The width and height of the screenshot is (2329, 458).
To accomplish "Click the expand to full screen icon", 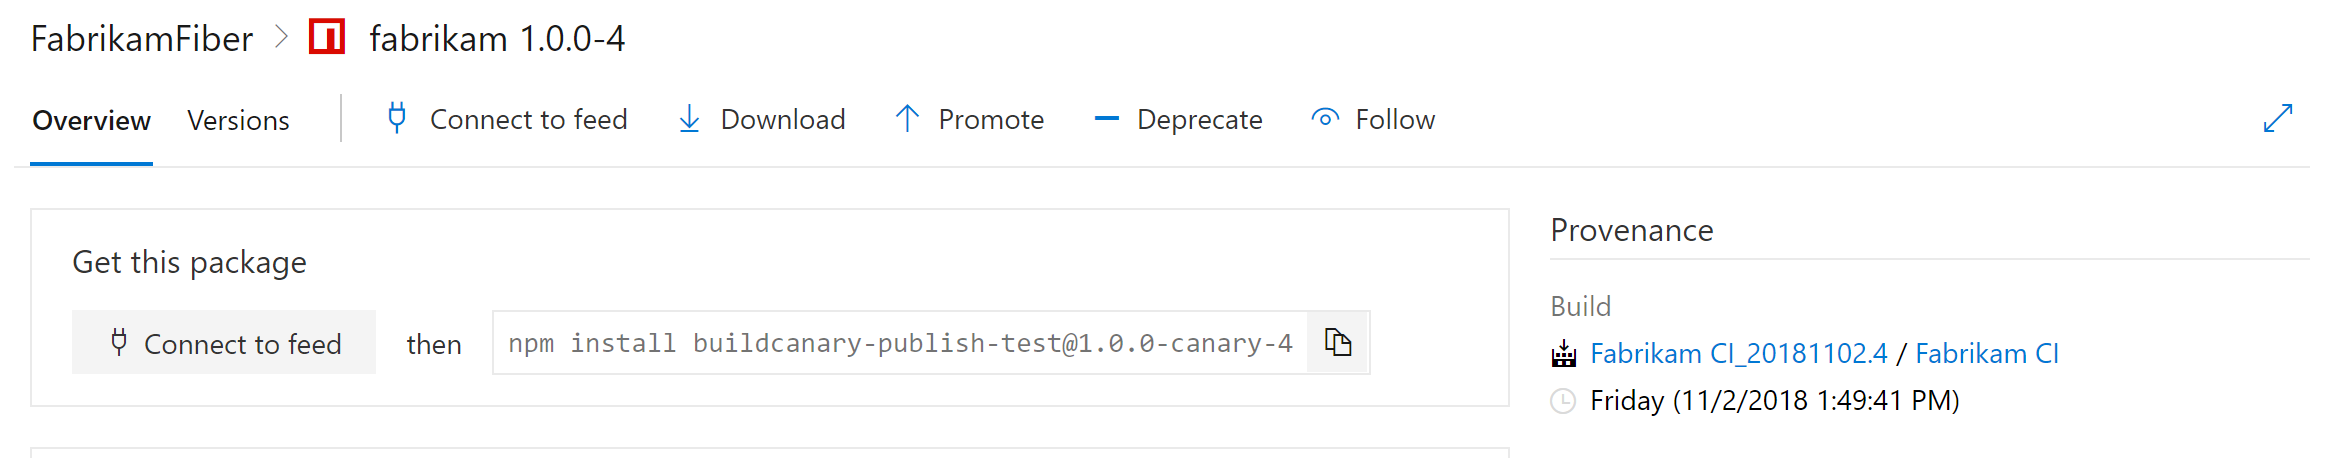I will coord(2277,119).
